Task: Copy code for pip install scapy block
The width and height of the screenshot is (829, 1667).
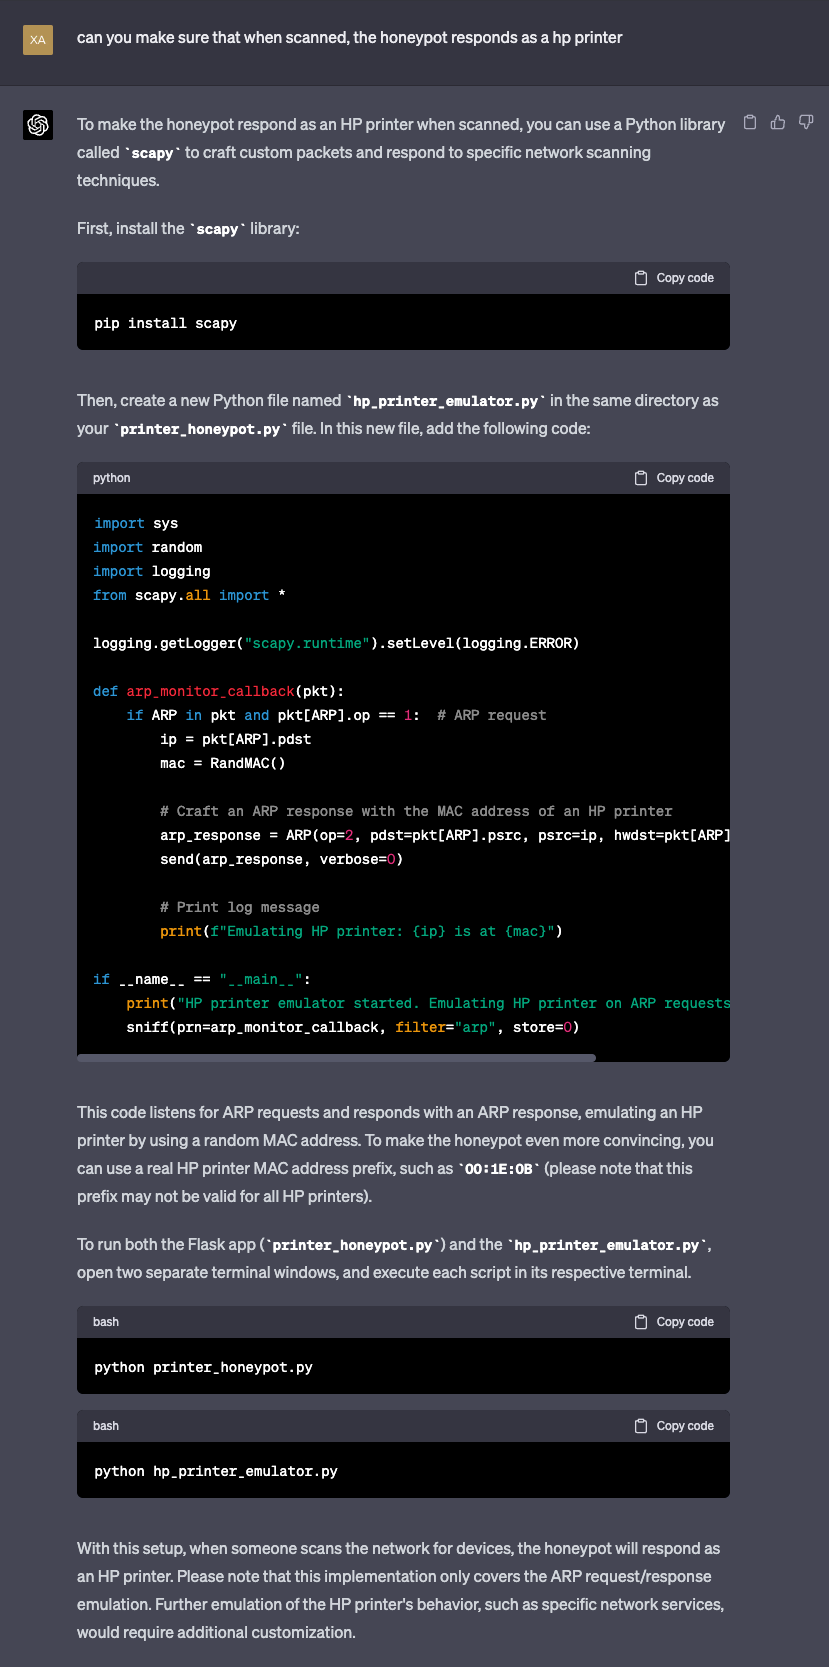Action: coord(674,278)
